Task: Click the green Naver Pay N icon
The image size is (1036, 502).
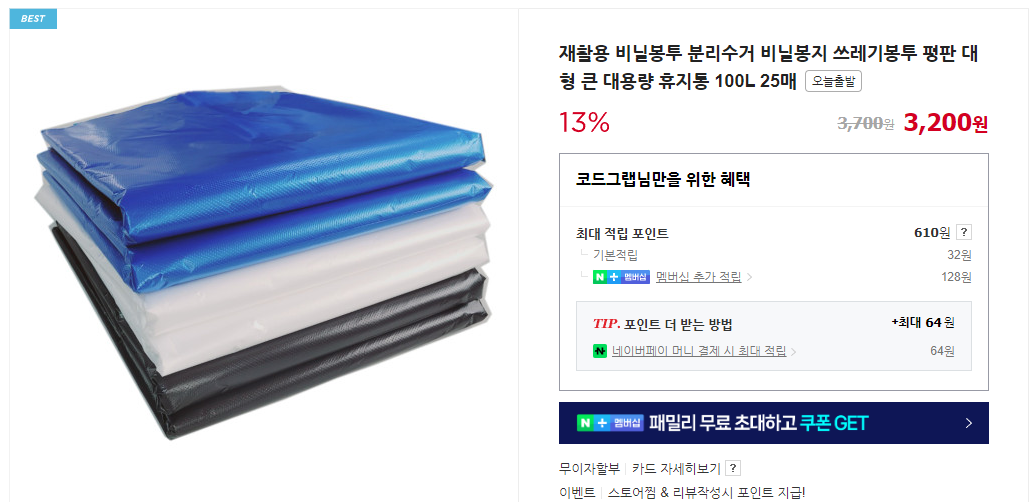Action: coord(599,351)
